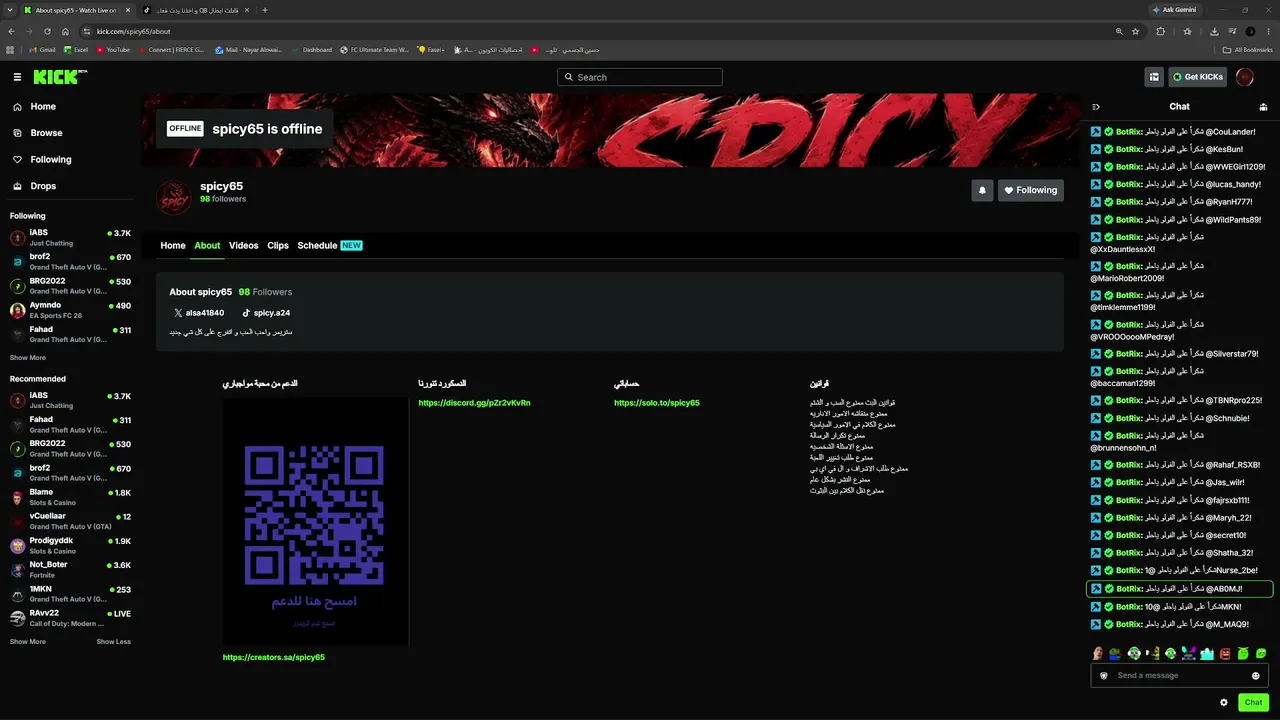
Task: Open the Gmail bookmark
Action: coord(42,49)
